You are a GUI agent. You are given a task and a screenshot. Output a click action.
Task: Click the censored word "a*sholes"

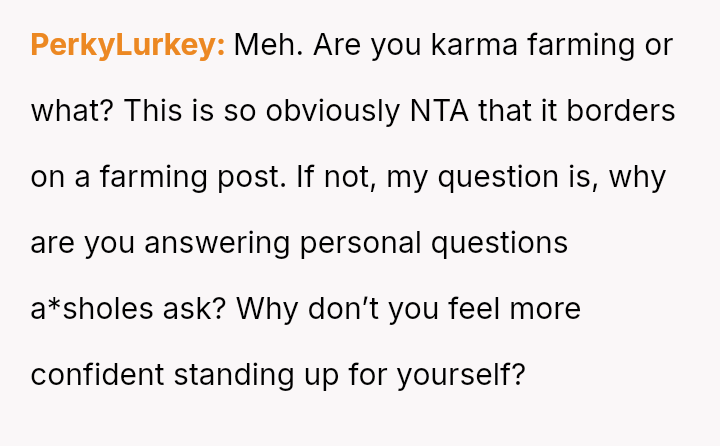[x=89, y=309]
